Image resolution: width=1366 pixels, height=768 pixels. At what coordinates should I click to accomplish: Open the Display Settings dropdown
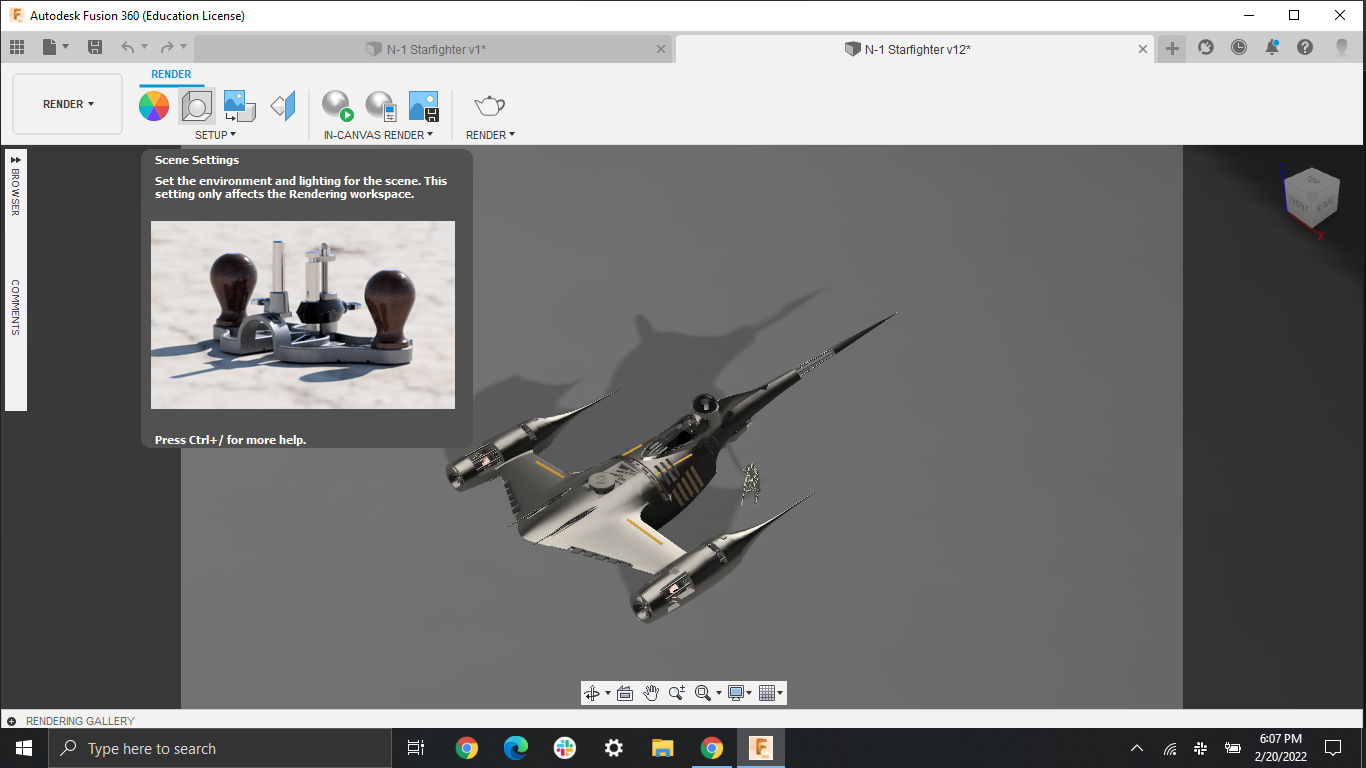[737, 692]
